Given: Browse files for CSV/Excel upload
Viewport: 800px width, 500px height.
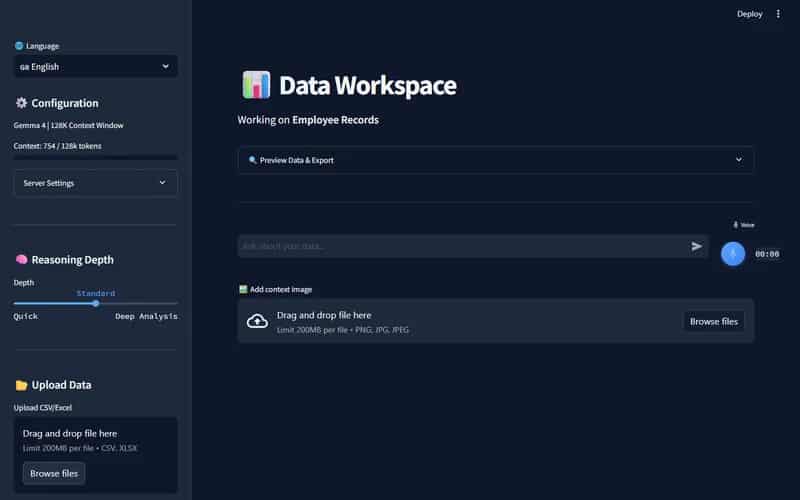Looking at the screenshot, I should (x=54, y=473).
